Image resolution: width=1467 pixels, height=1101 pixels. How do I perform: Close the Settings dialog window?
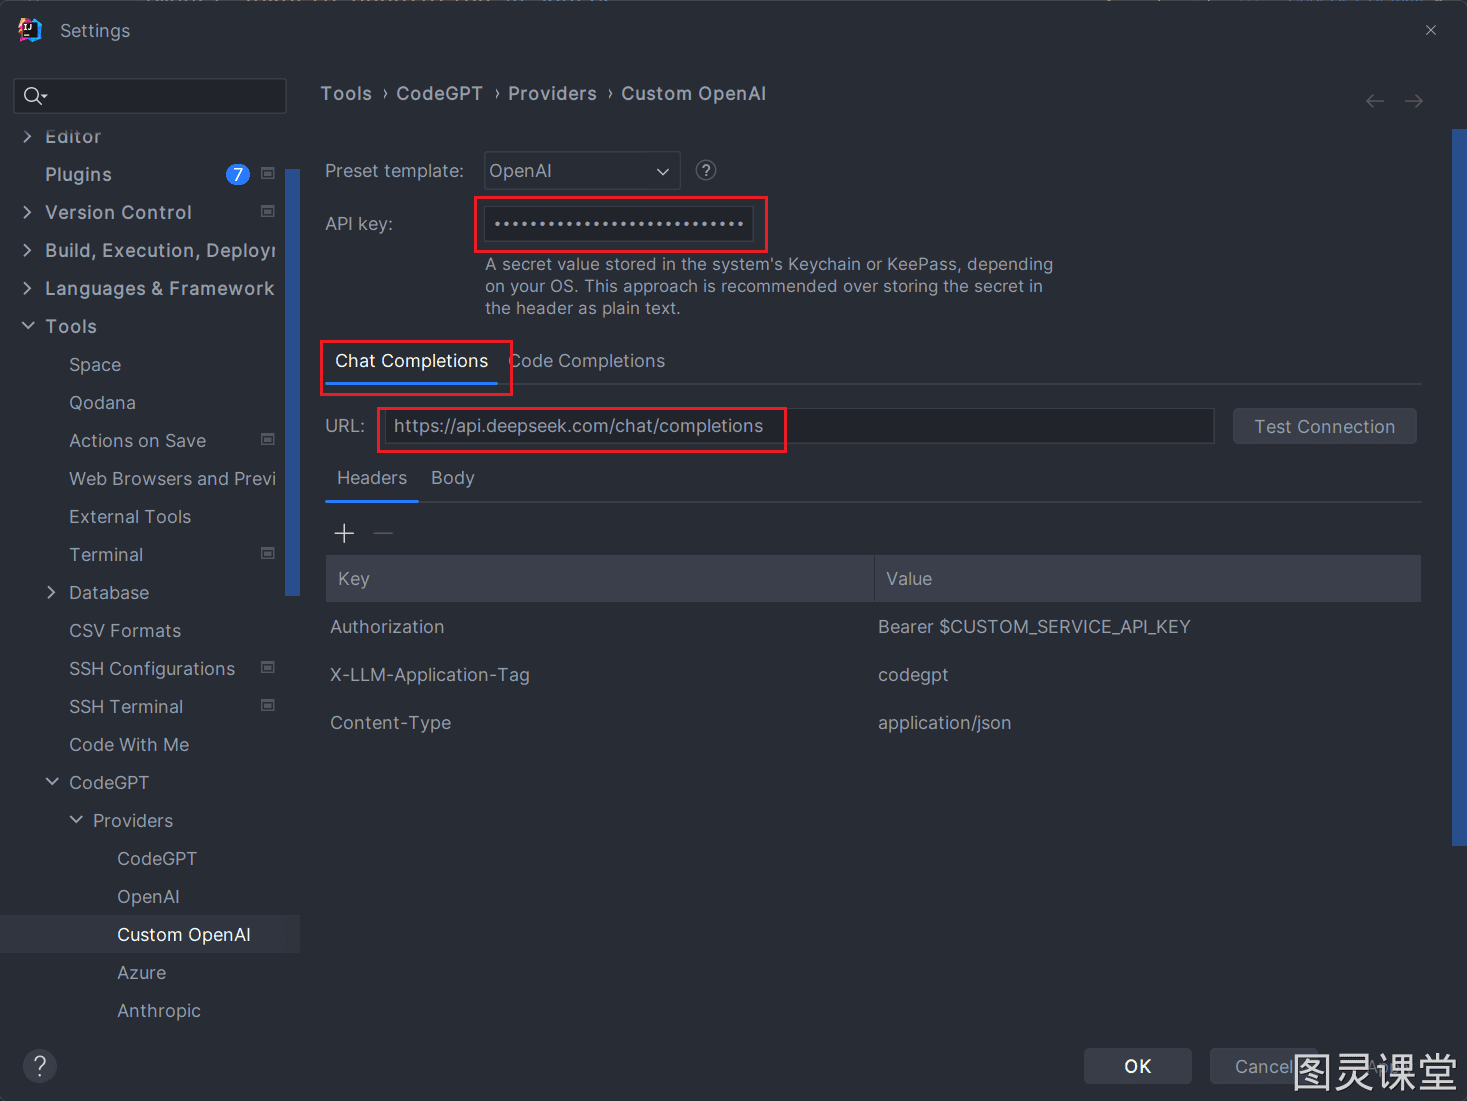(1431, 30)
